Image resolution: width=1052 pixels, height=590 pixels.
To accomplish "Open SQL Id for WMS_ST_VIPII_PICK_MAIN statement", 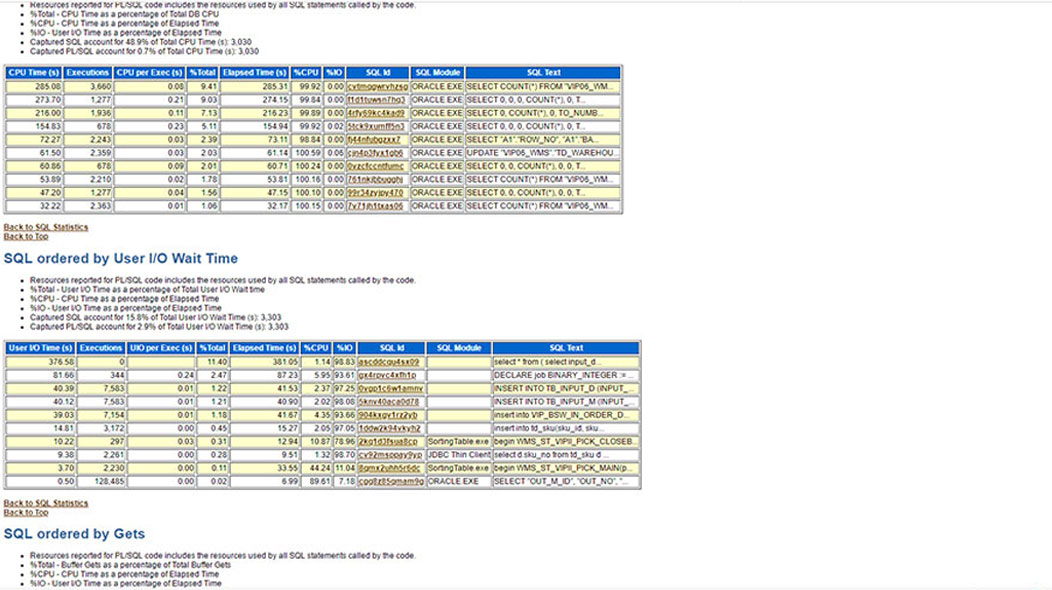I will pos(390,467).
